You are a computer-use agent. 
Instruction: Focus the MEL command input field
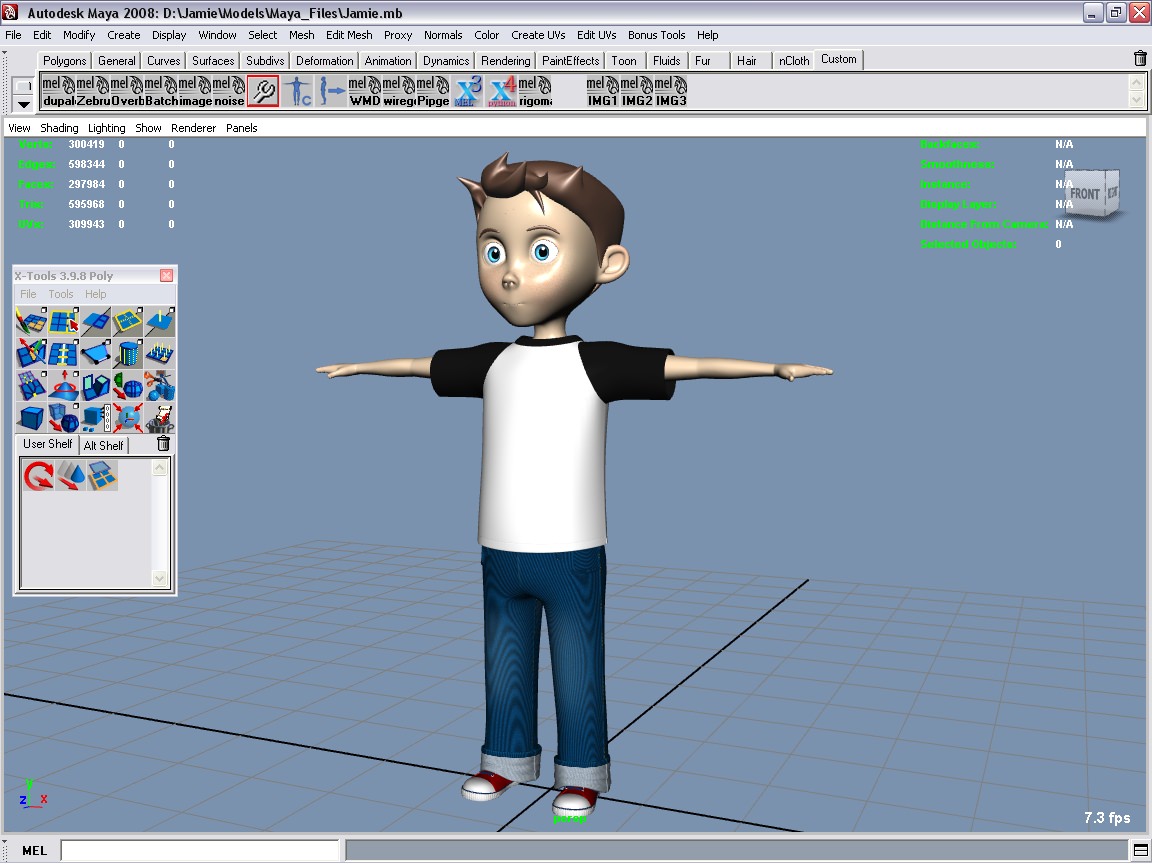click(x=200, y=850)
